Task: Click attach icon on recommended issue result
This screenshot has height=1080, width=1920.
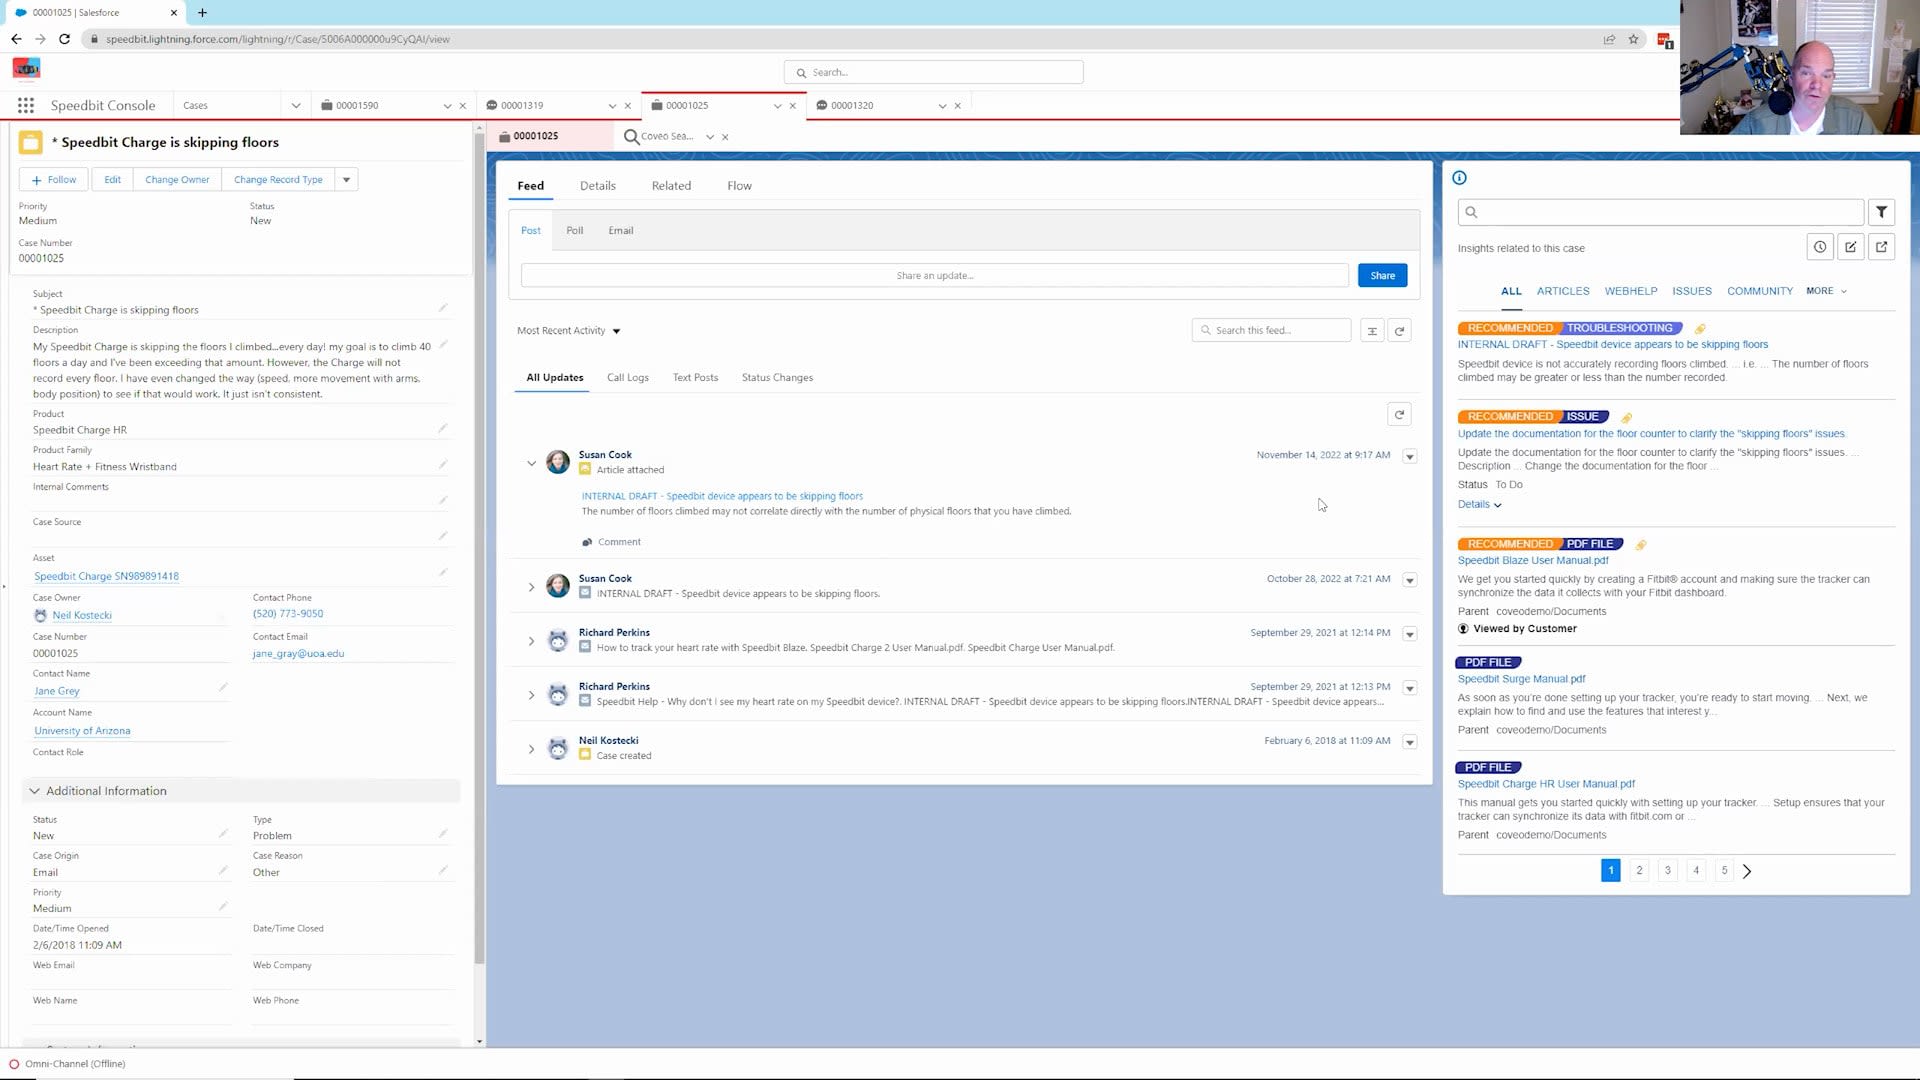Action: (1626, 418)
